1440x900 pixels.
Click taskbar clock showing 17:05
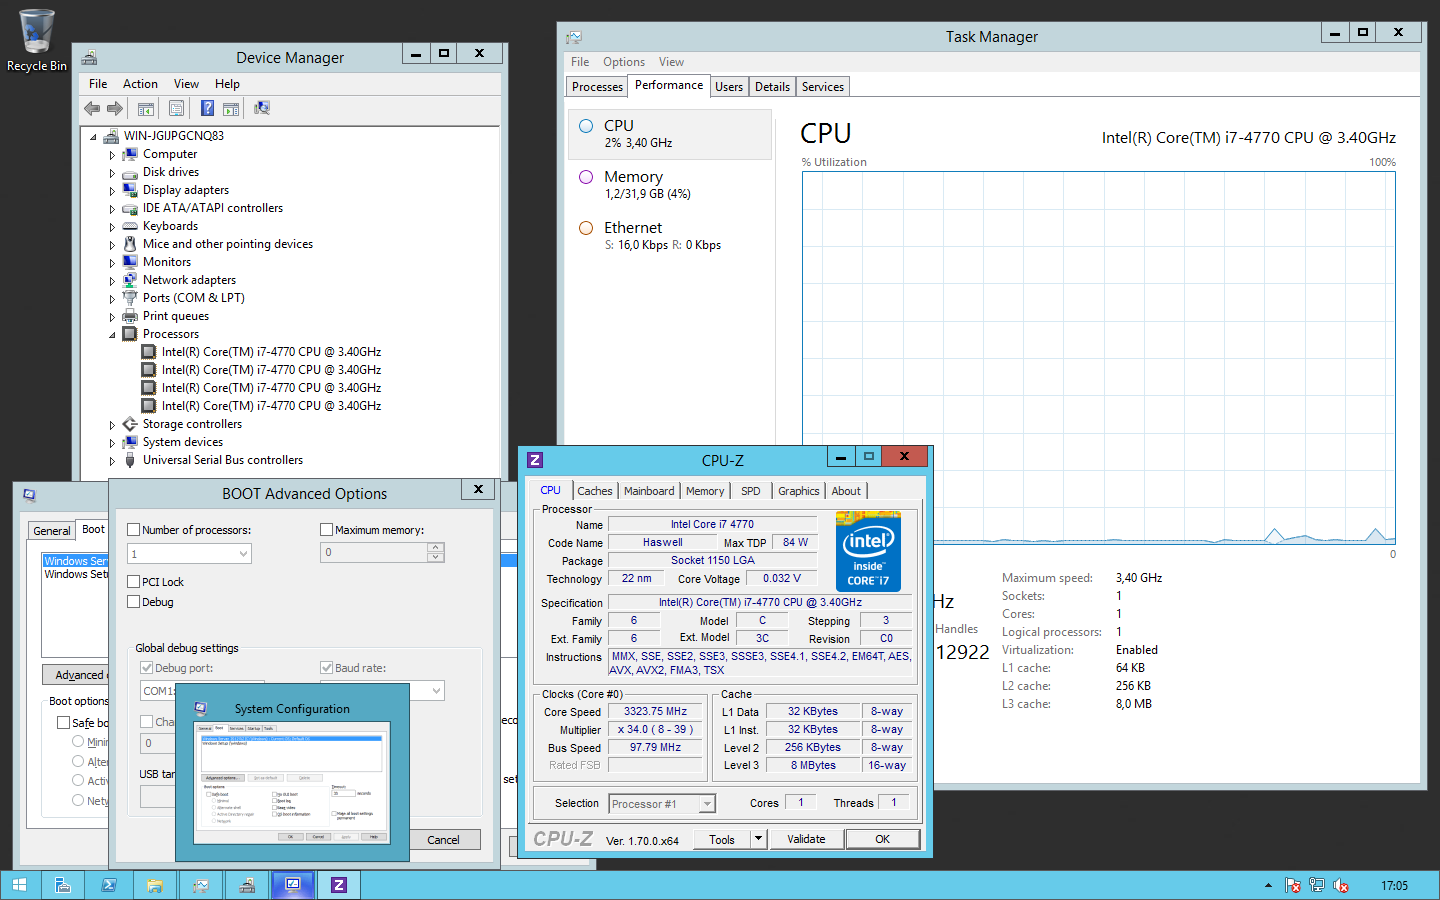1394,885
